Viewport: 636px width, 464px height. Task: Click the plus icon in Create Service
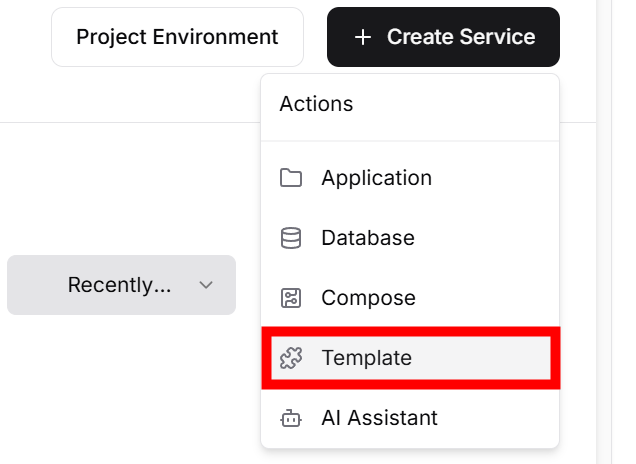362,37
